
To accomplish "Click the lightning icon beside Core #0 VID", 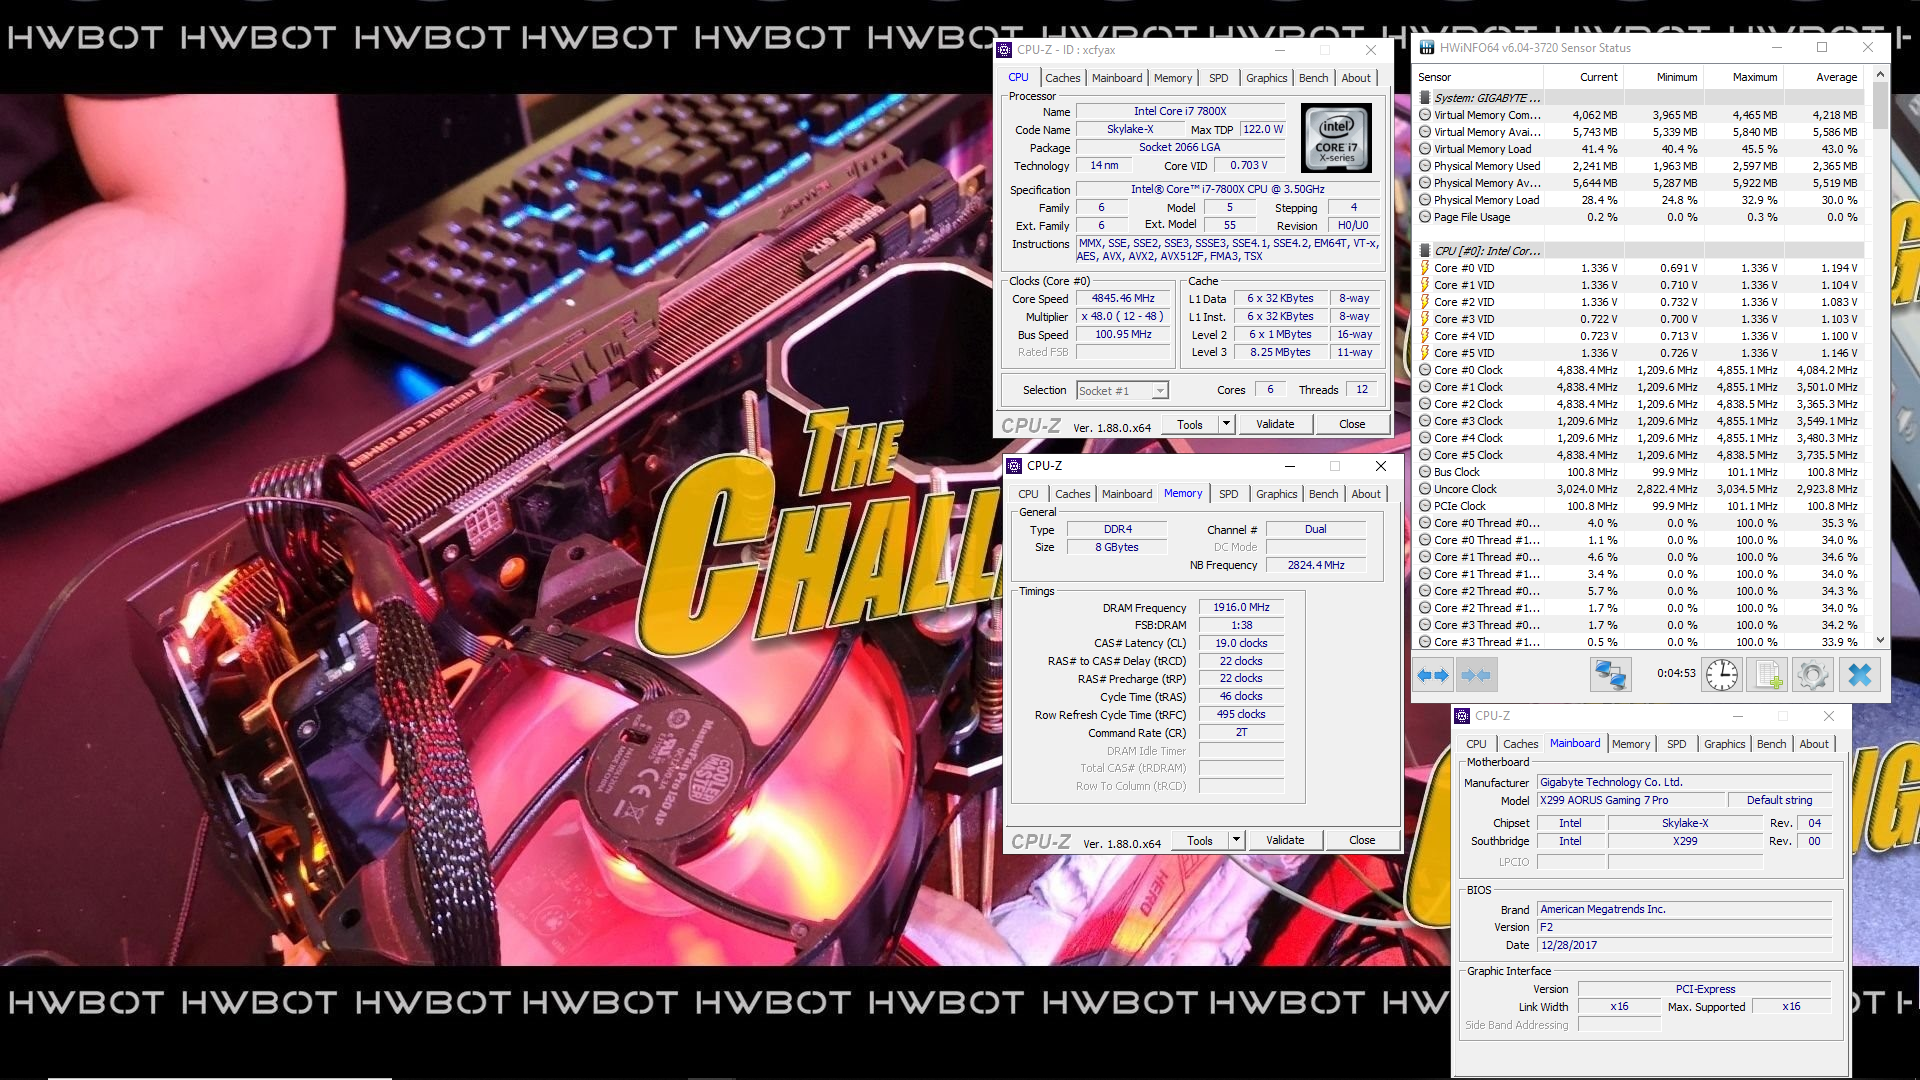I will 1425,268.
